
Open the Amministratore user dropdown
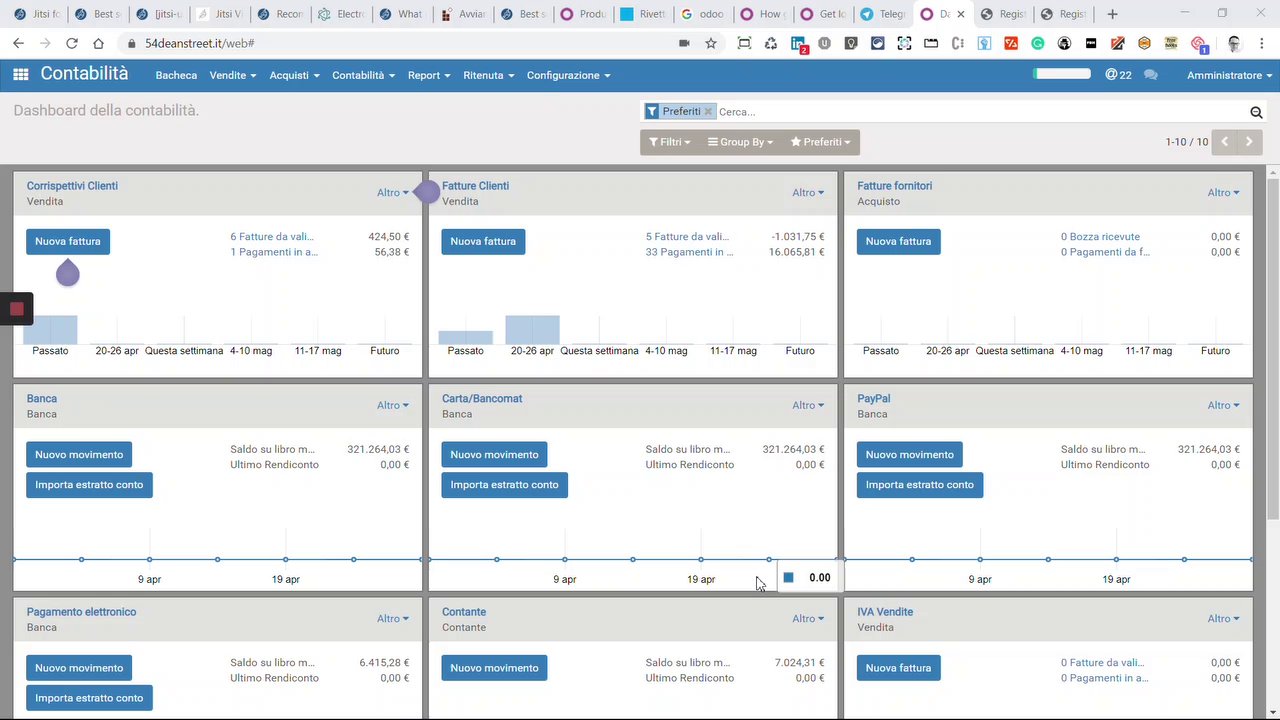1230,75
